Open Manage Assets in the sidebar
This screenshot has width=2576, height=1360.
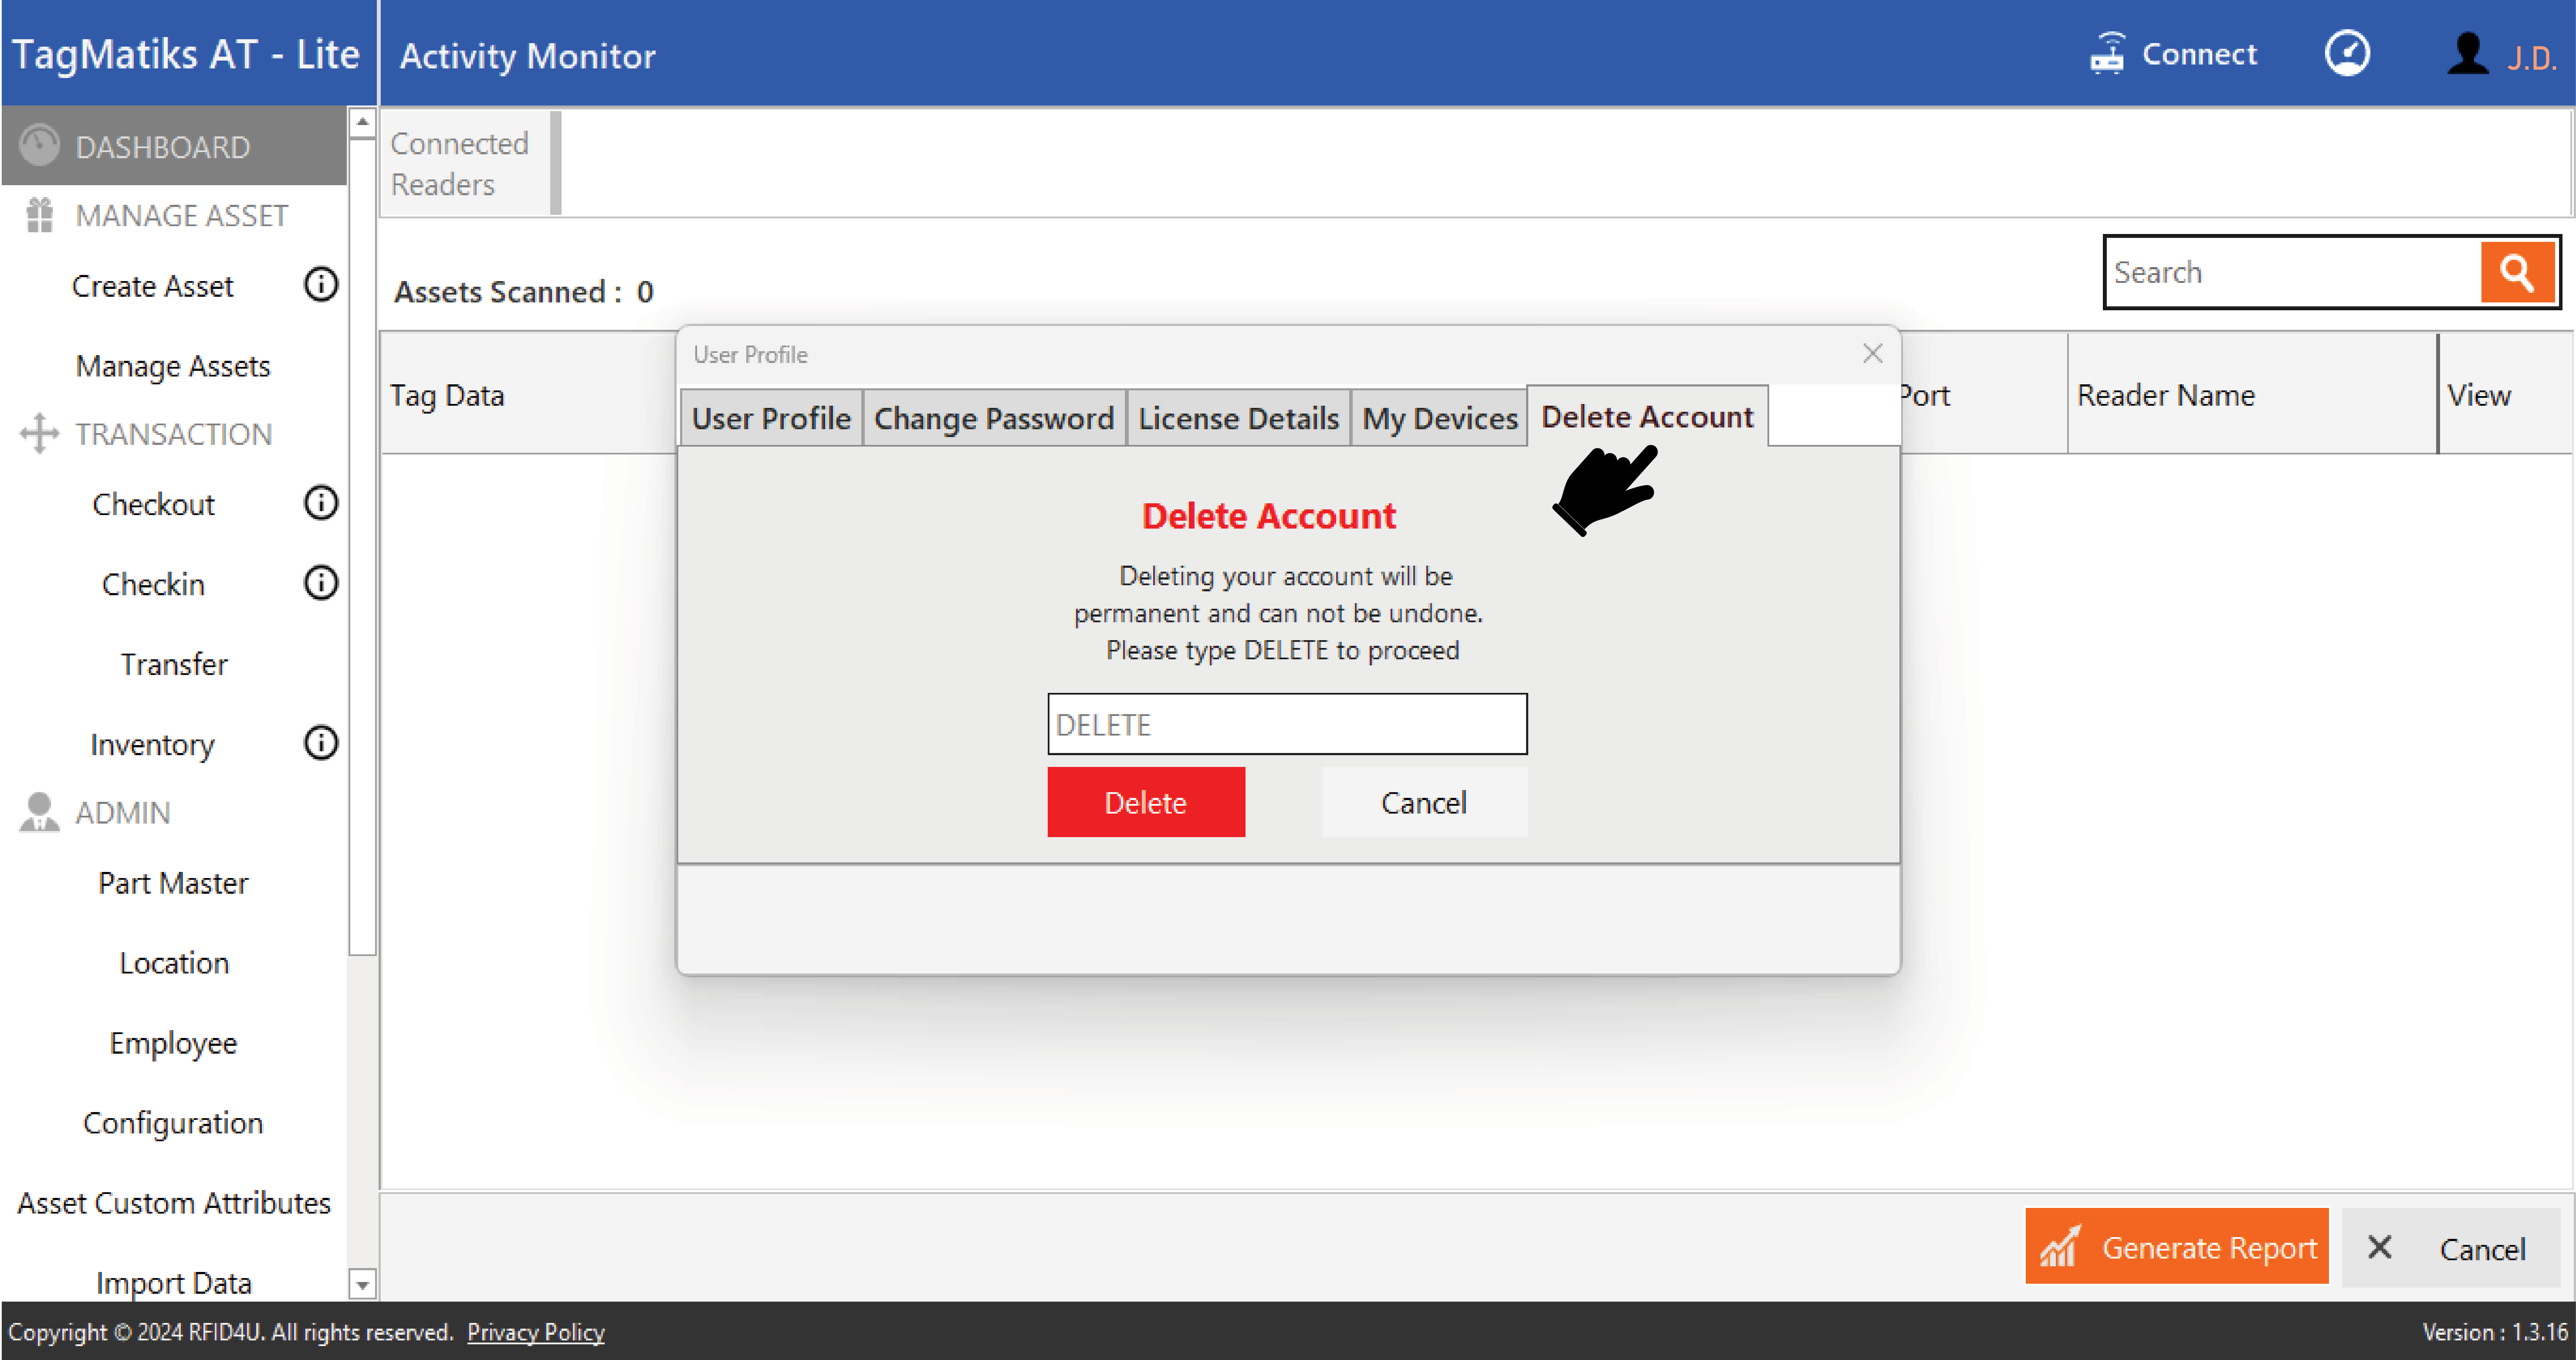pos(173,366)
